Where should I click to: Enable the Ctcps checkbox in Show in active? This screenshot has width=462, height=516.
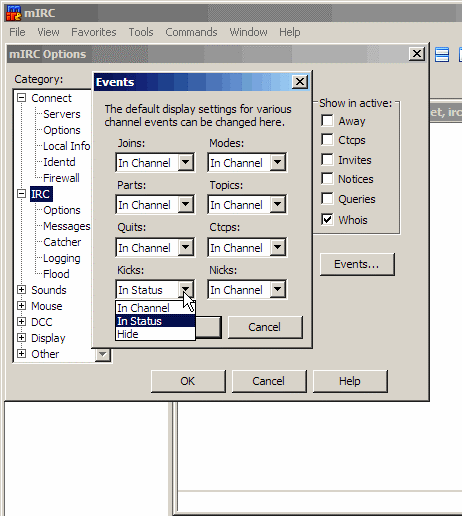(327, 140)
